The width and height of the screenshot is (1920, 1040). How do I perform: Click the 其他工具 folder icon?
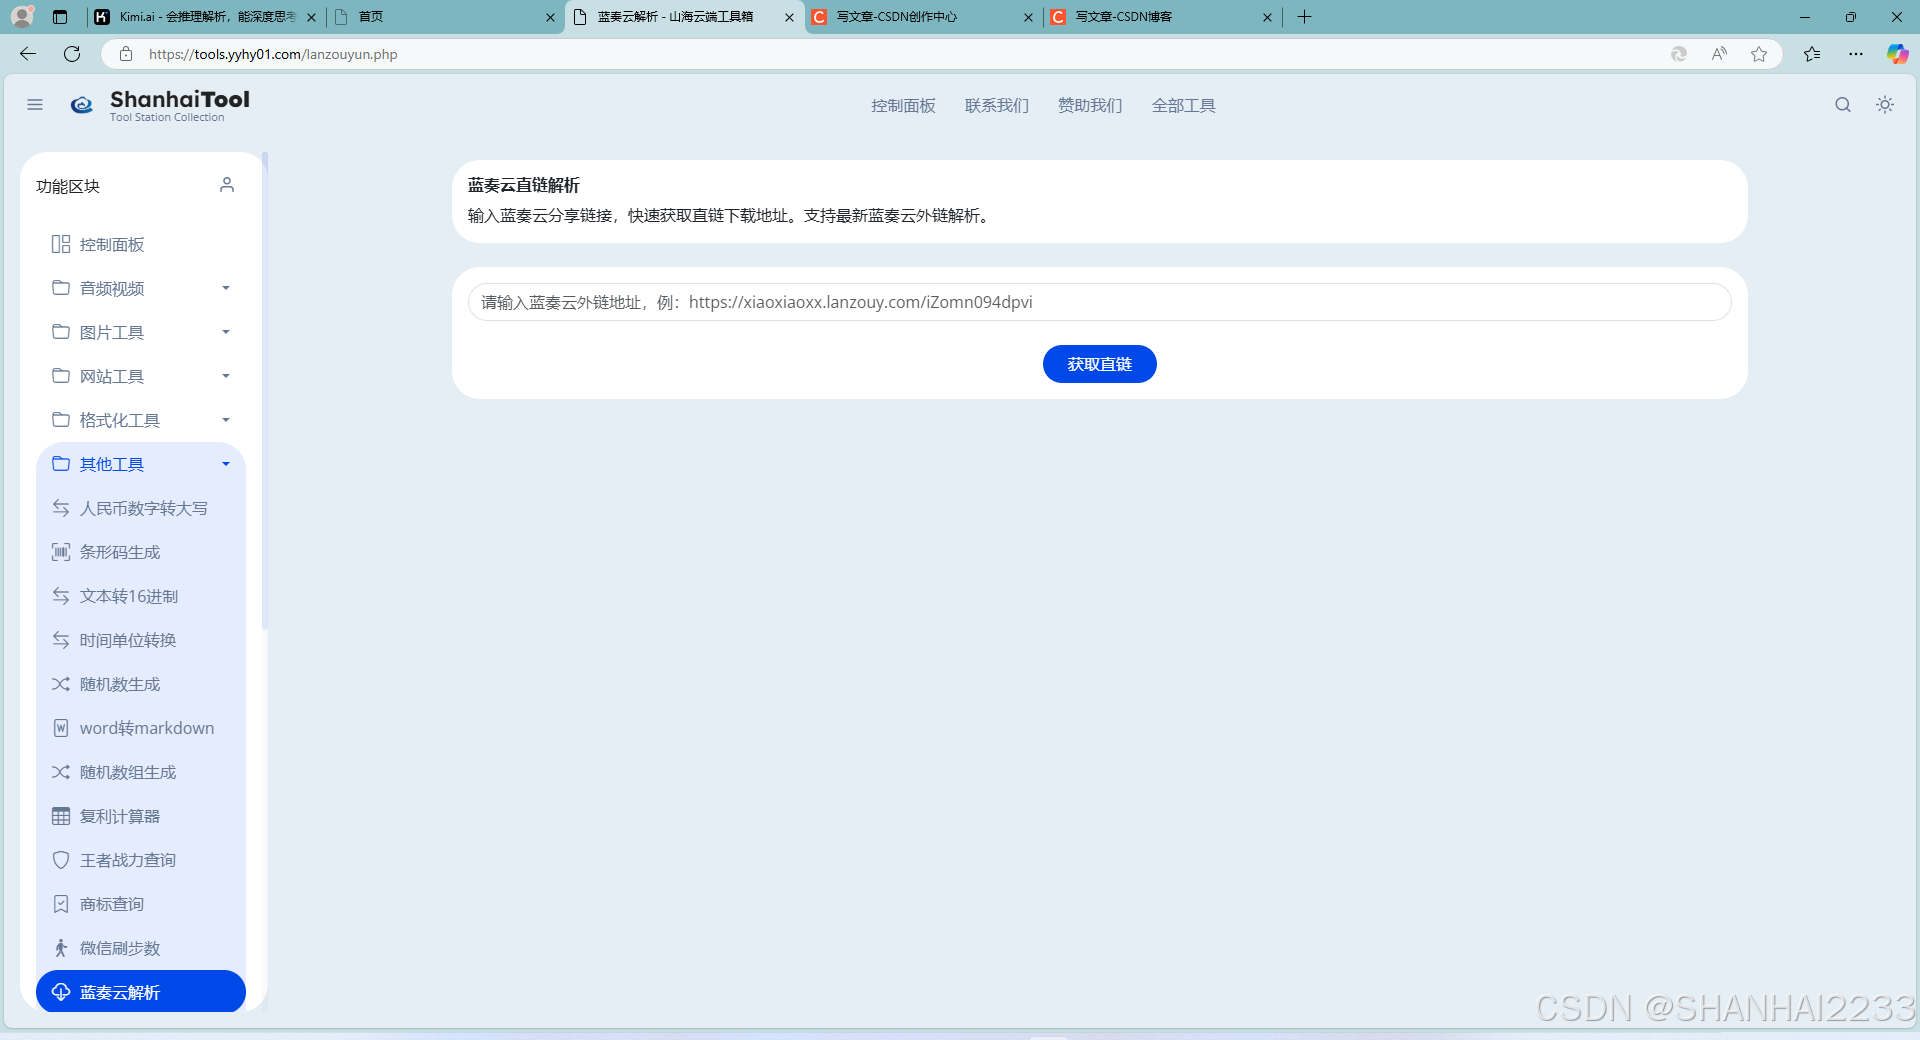click(61, 464)
